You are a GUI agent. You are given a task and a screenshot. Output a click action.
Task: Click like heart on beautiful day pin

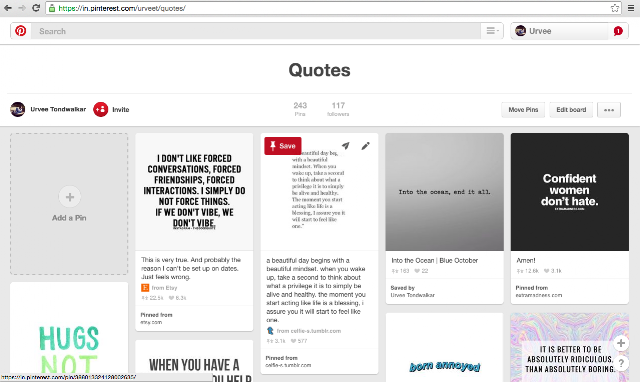click(x=293, y=341)
